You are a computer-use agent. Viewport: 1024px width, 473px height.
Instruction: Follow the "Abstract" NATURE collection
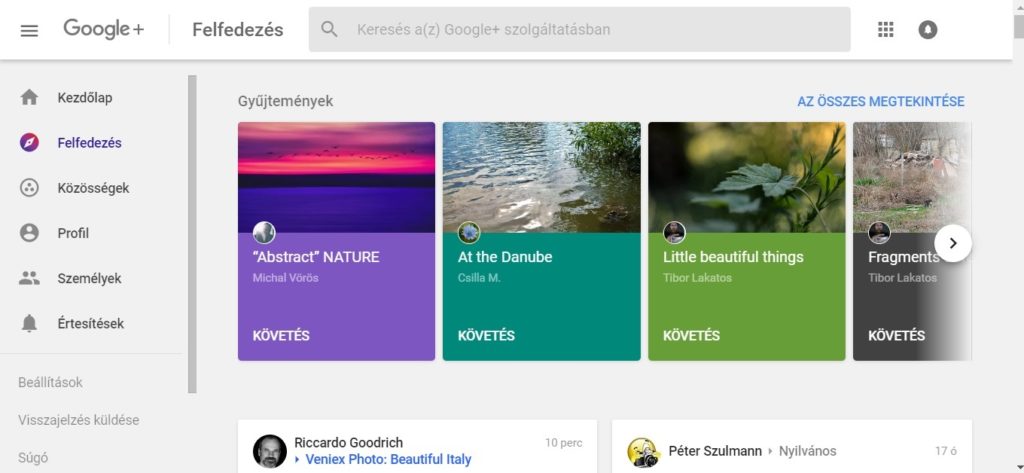click(x=281, y=336)
